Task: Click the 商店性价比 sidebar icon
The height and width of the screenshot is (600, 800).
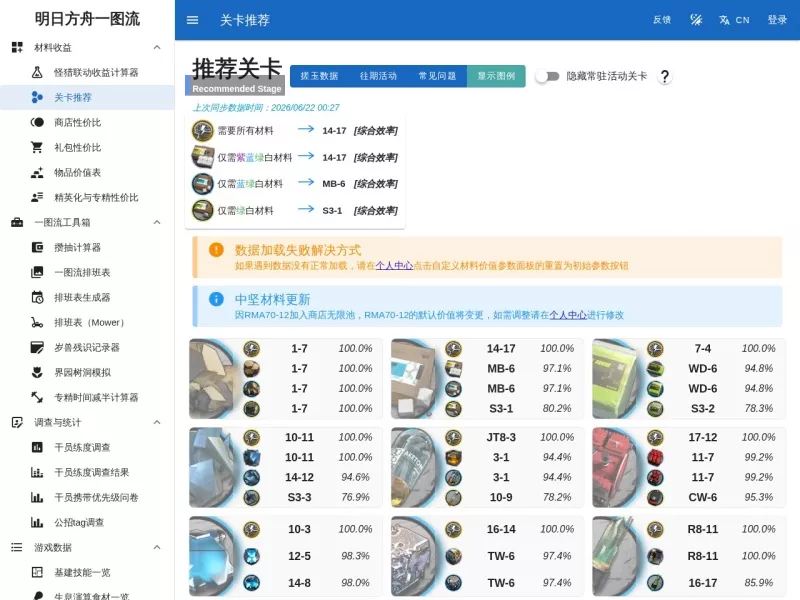Action: [37, 122]
